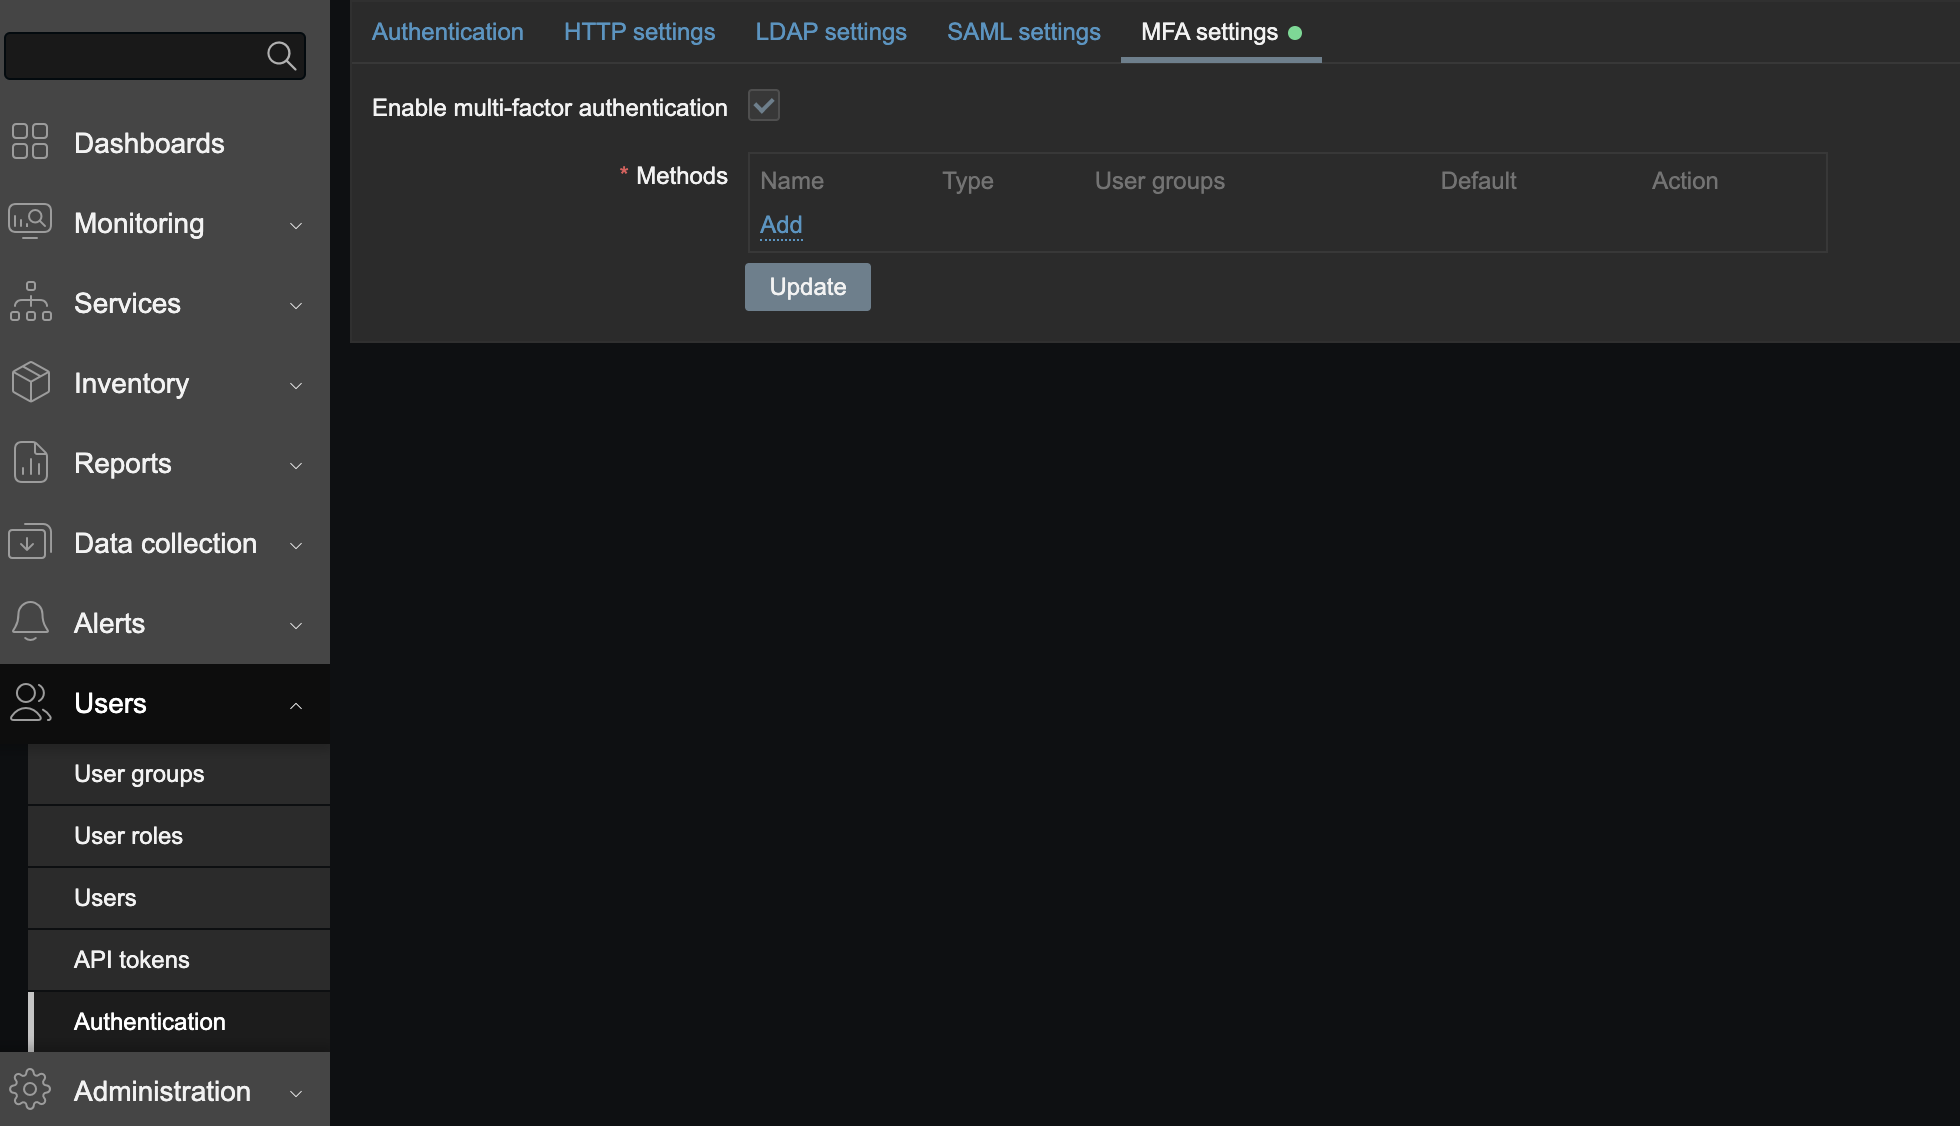The height and width of the screenshot is (1126, 1960).
Task: Click the Administration gear icon
Action: (x=30, y=1089)
